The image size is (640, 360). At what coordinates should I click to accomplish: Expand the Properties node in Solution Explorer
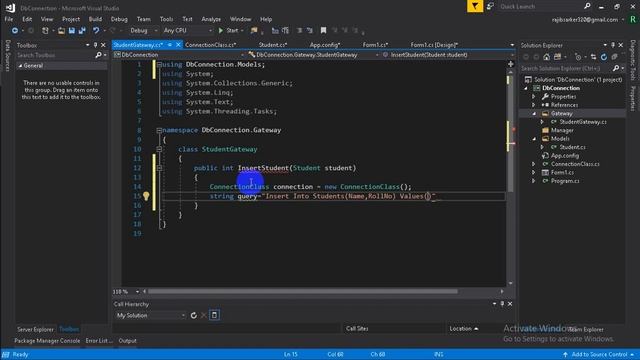pyautogui.click(x=533, y=97)
